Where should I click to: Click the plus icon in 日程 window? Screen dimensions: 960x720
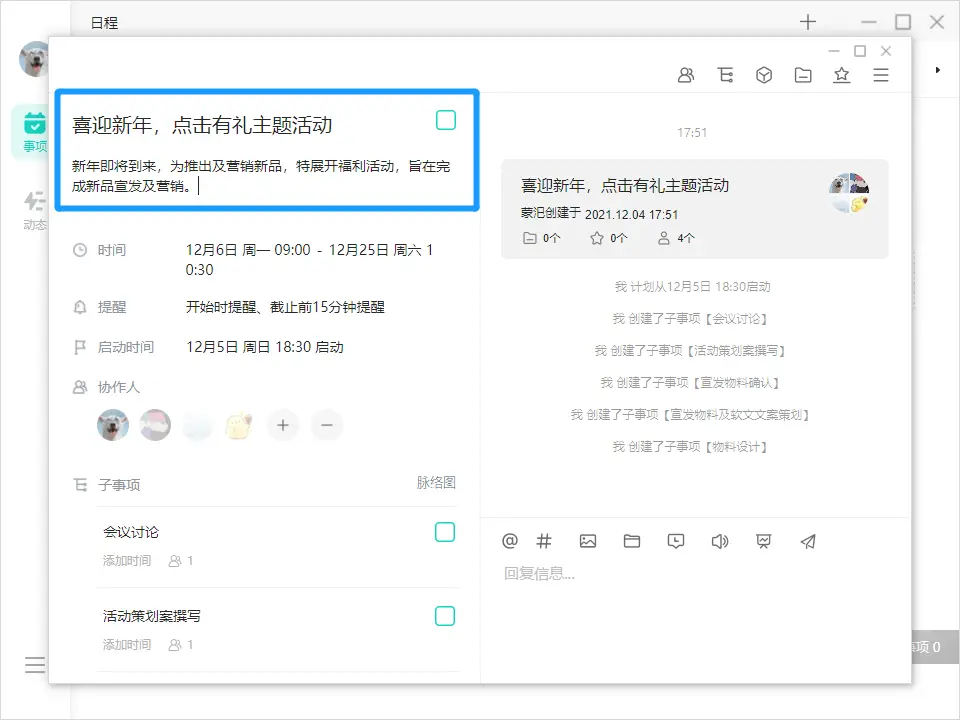pyautogui.click(x=808, y=22)
